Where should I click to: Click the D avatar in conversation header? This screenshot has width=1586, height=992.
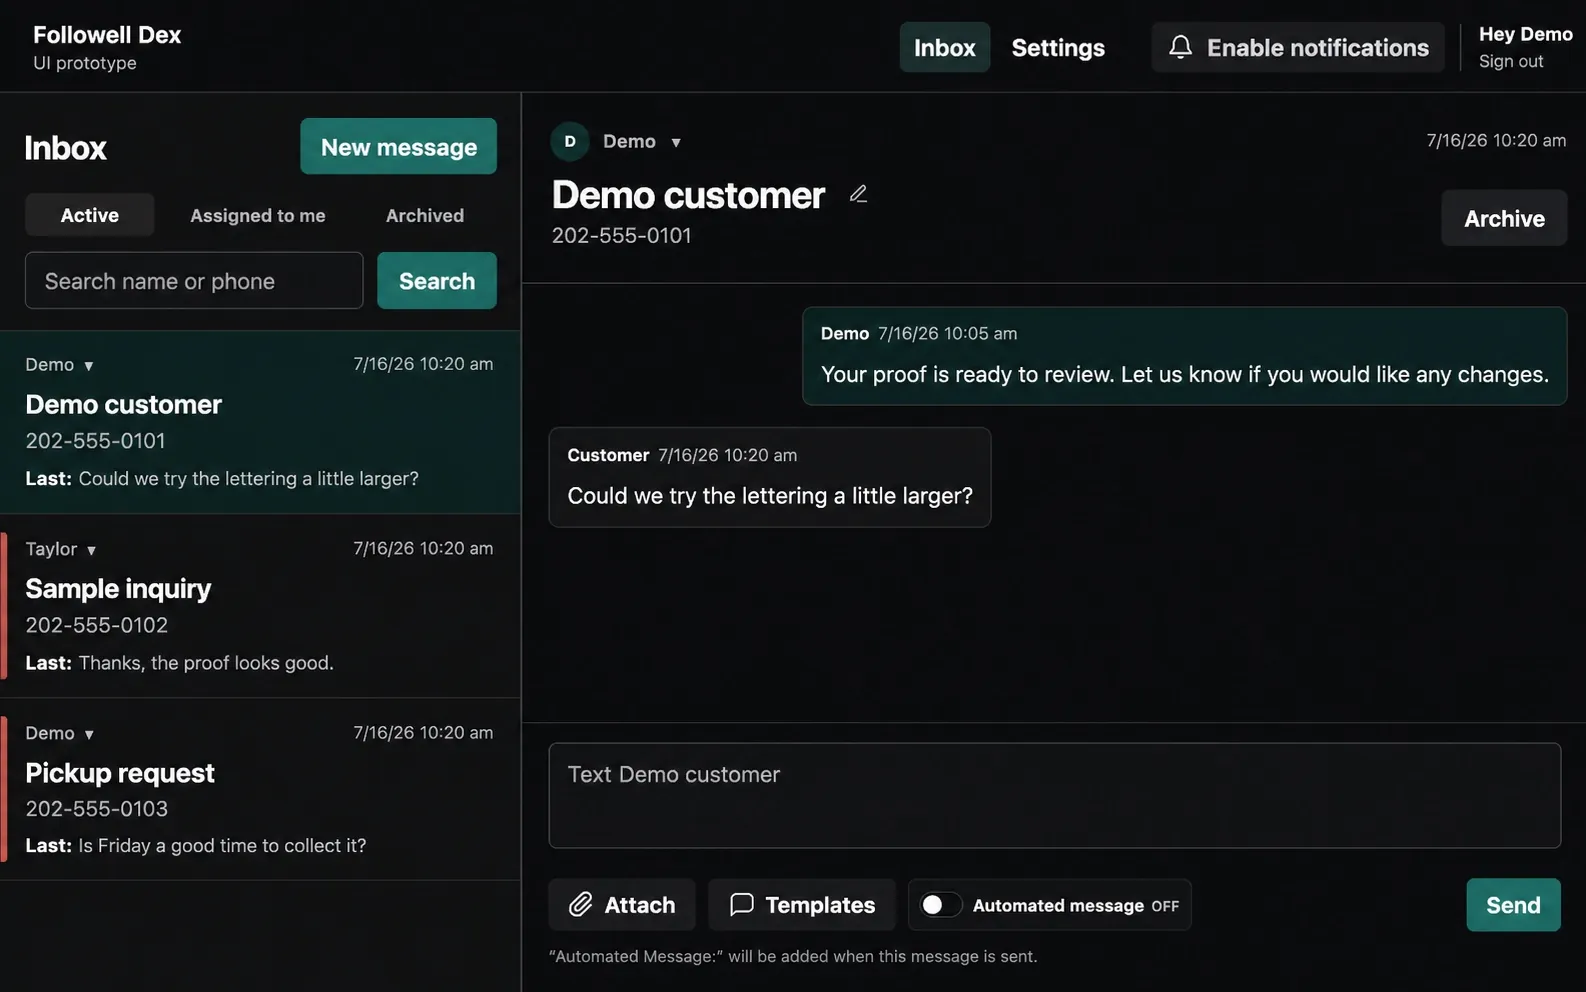pos(570,142)
